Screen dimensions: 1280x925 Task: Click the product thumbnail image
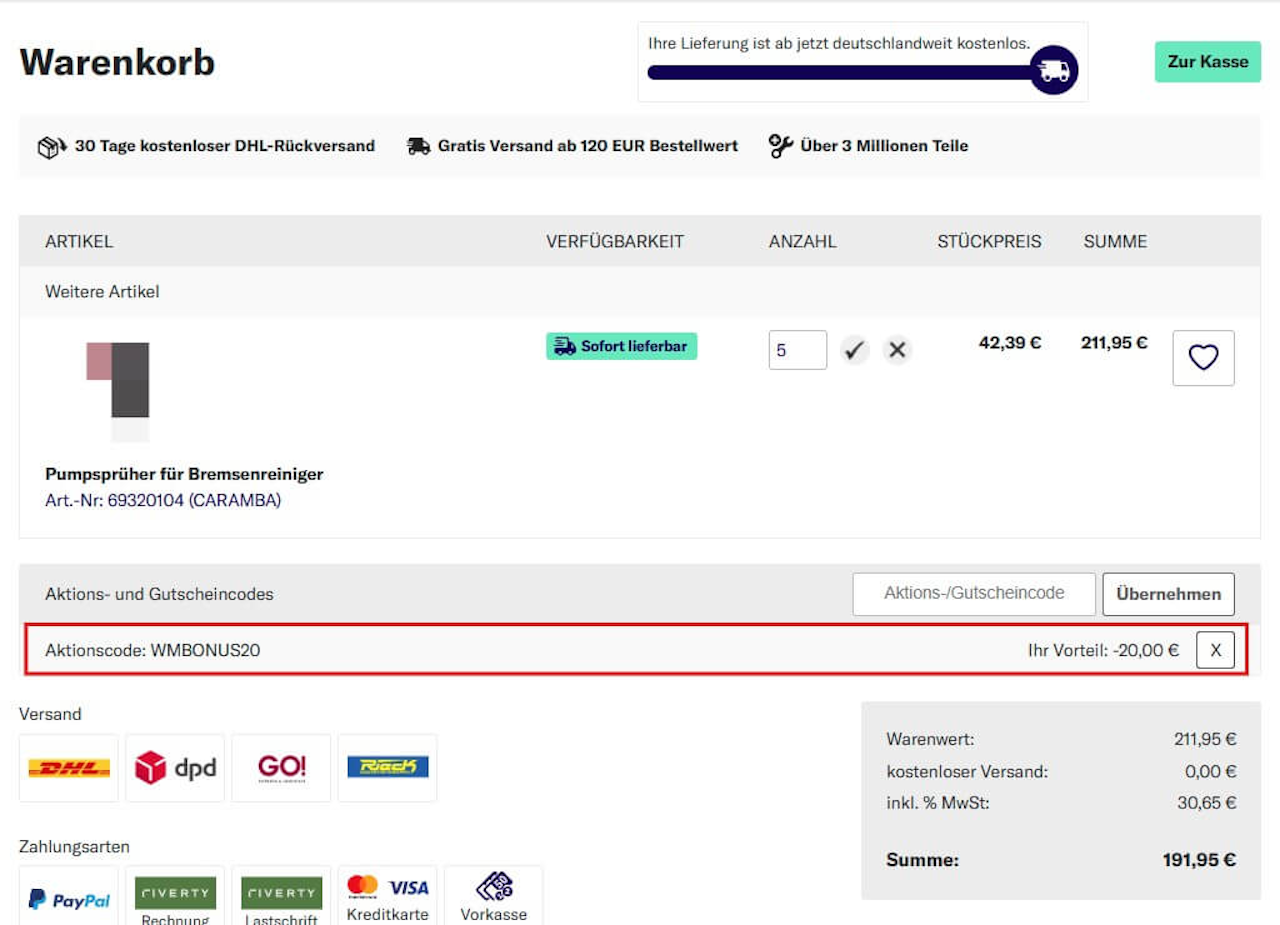(118, 390)
